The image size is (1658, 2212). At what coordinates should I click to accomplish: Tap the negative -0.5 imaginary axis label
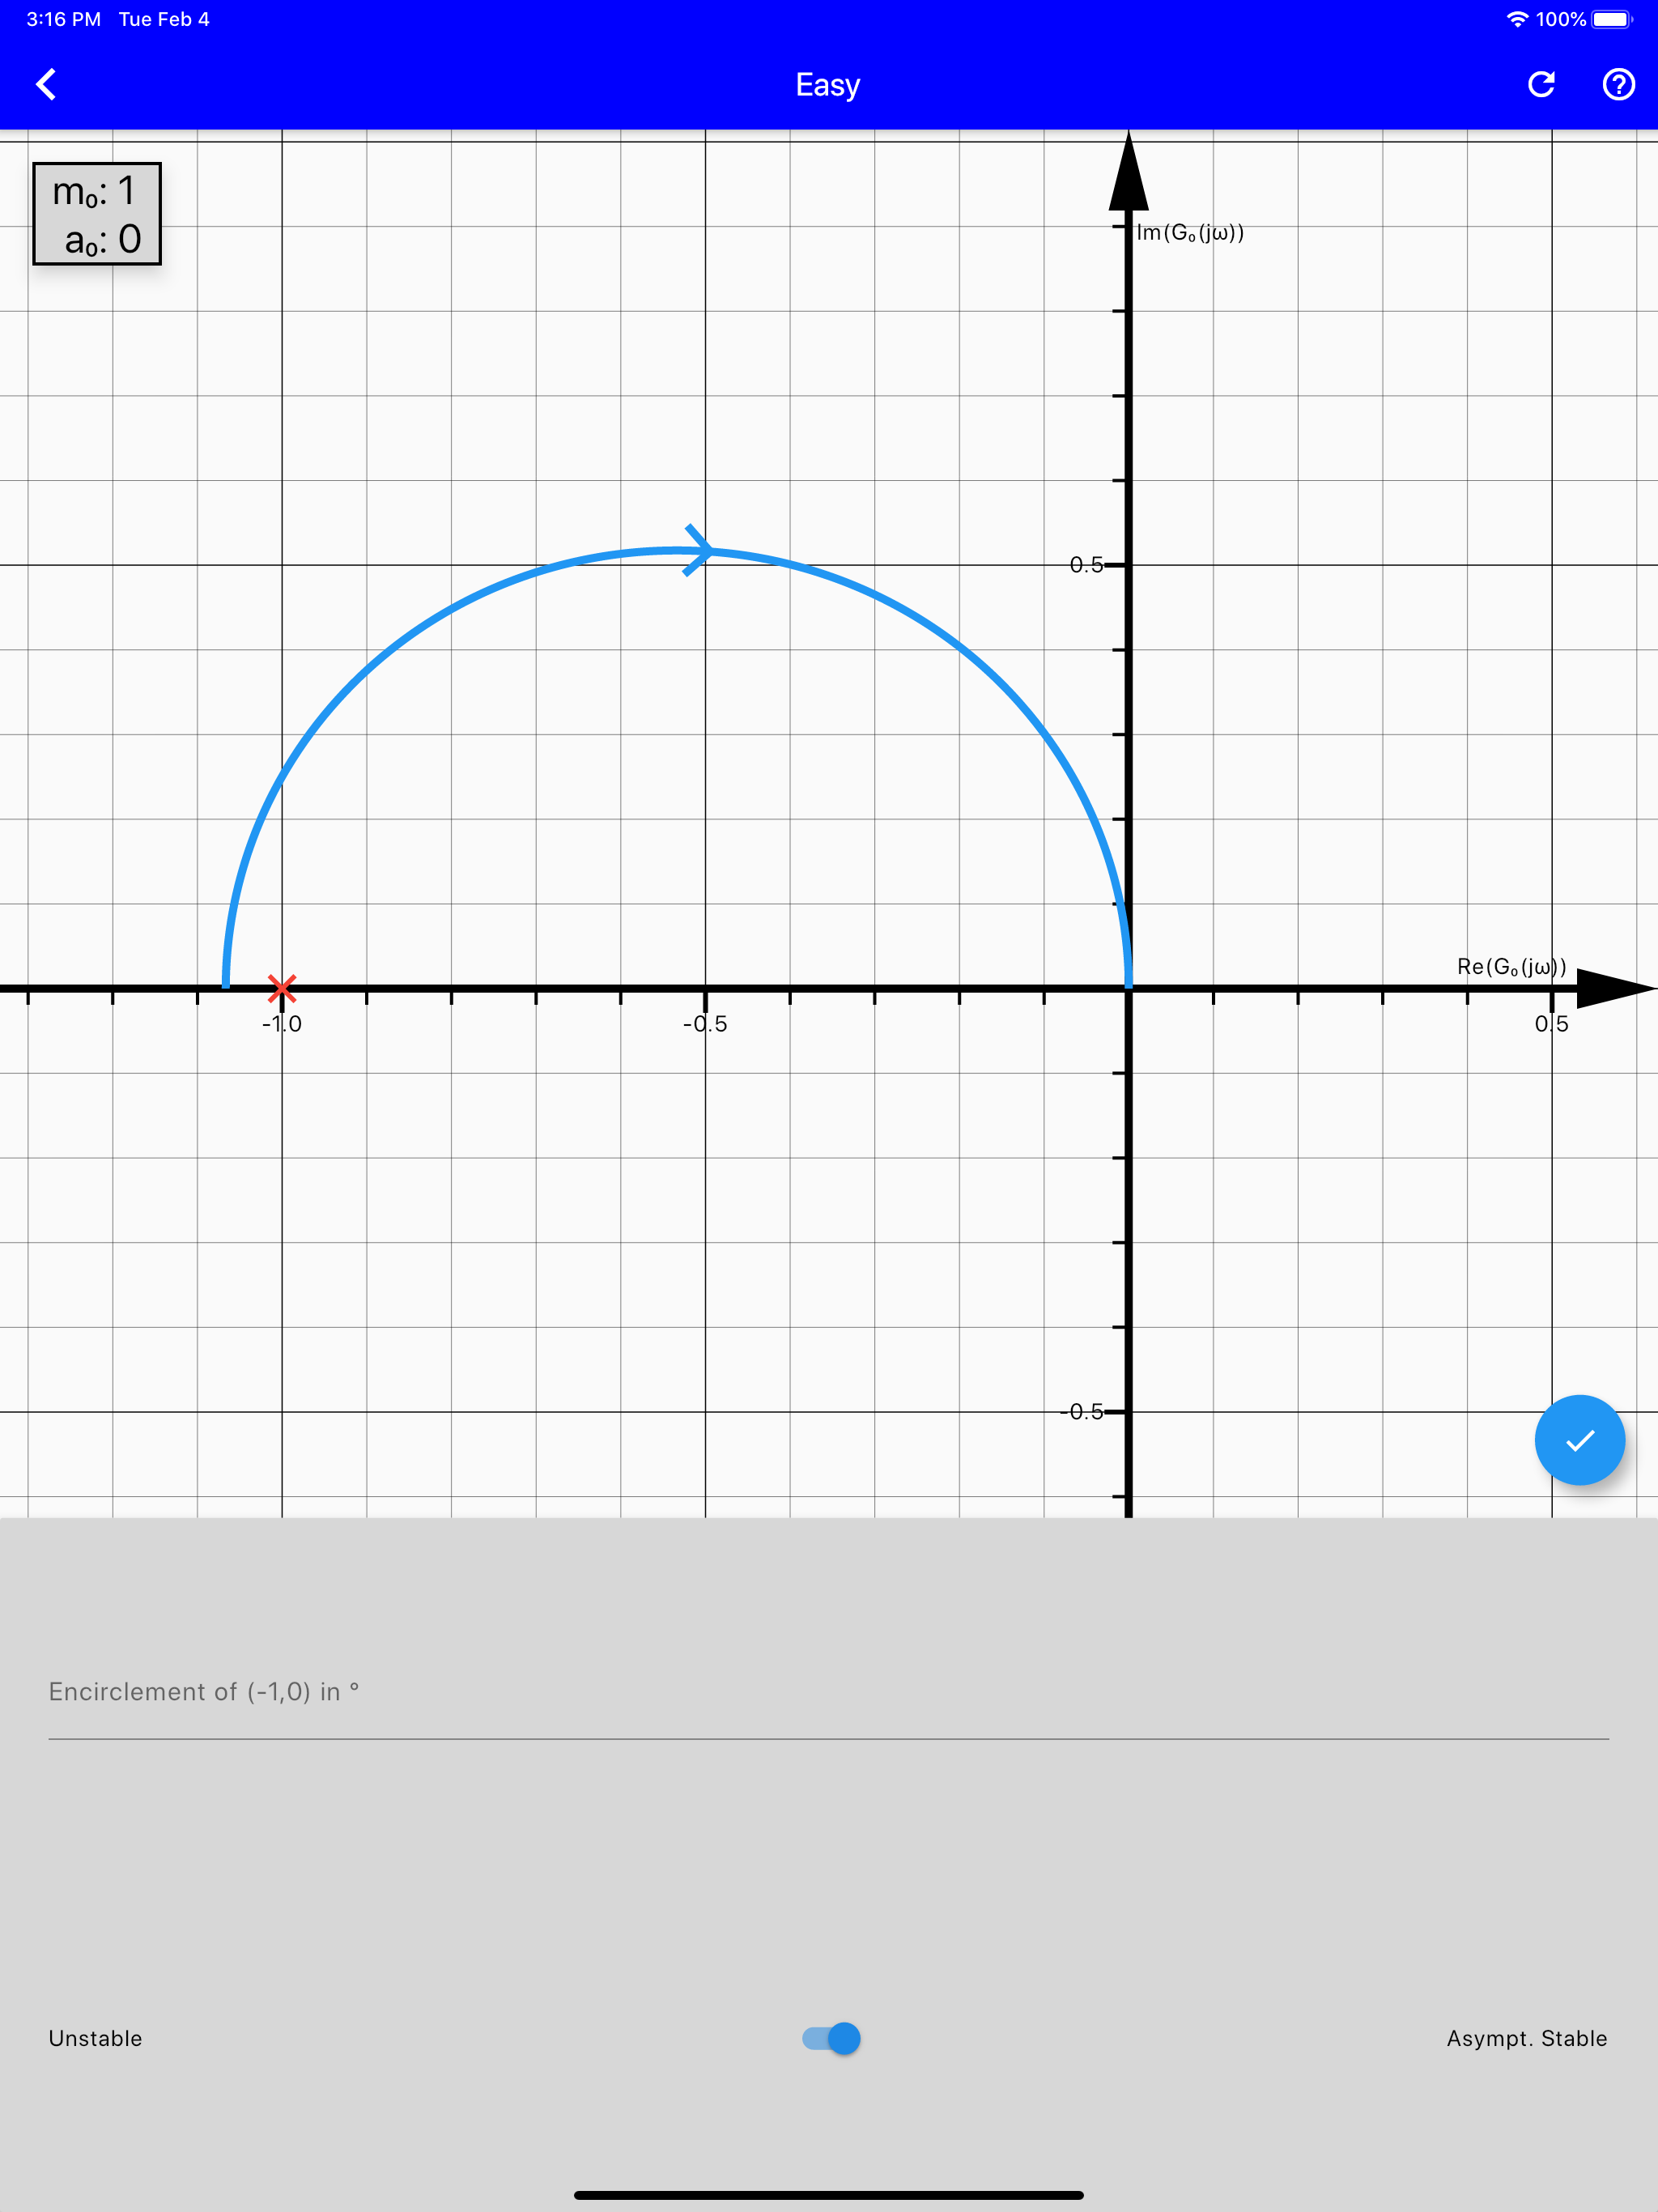point(1082,1412)
